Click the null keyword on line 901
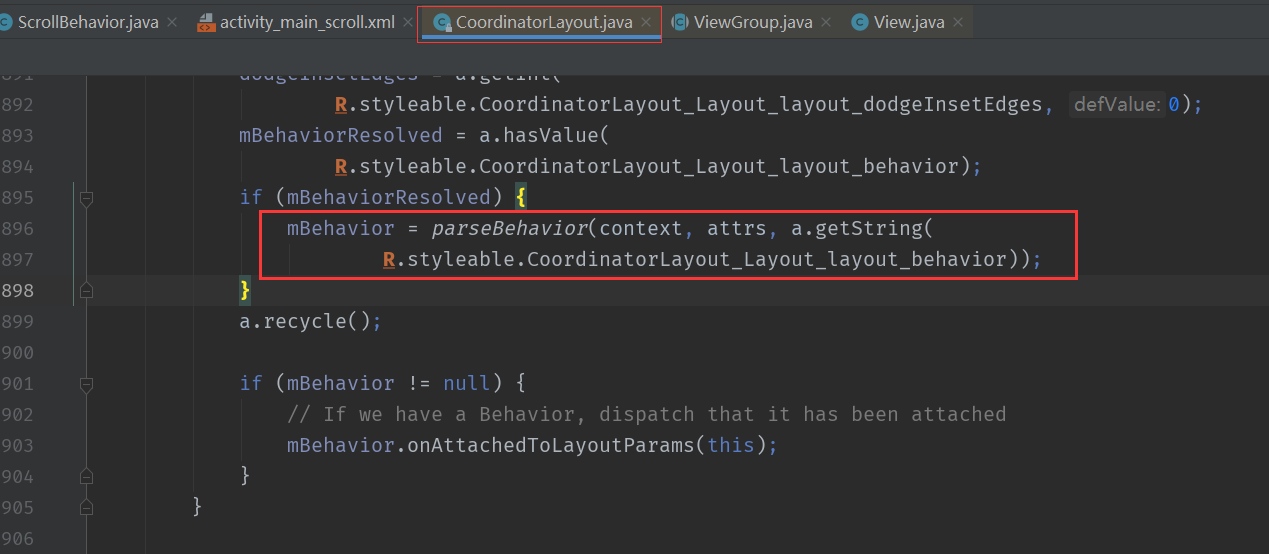The height and width of the screenshot is (554, 1269). point(467,384)
